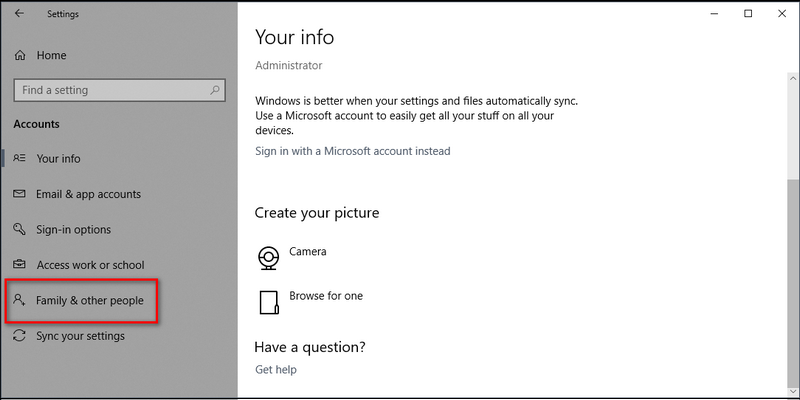Select Family & other people in the sidebar
This screenshot has height=400, width=800.
89,301
